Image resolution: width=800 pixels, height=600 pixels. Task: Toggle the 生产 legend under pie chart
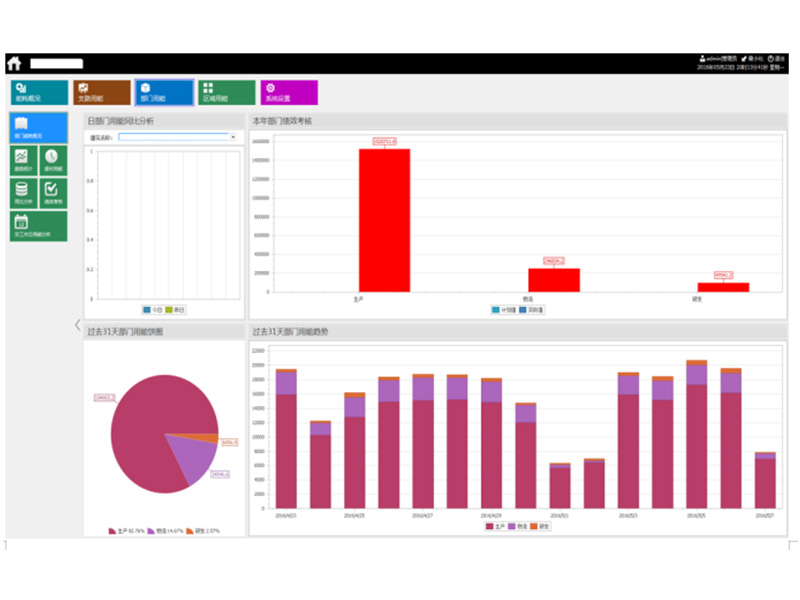127,531
